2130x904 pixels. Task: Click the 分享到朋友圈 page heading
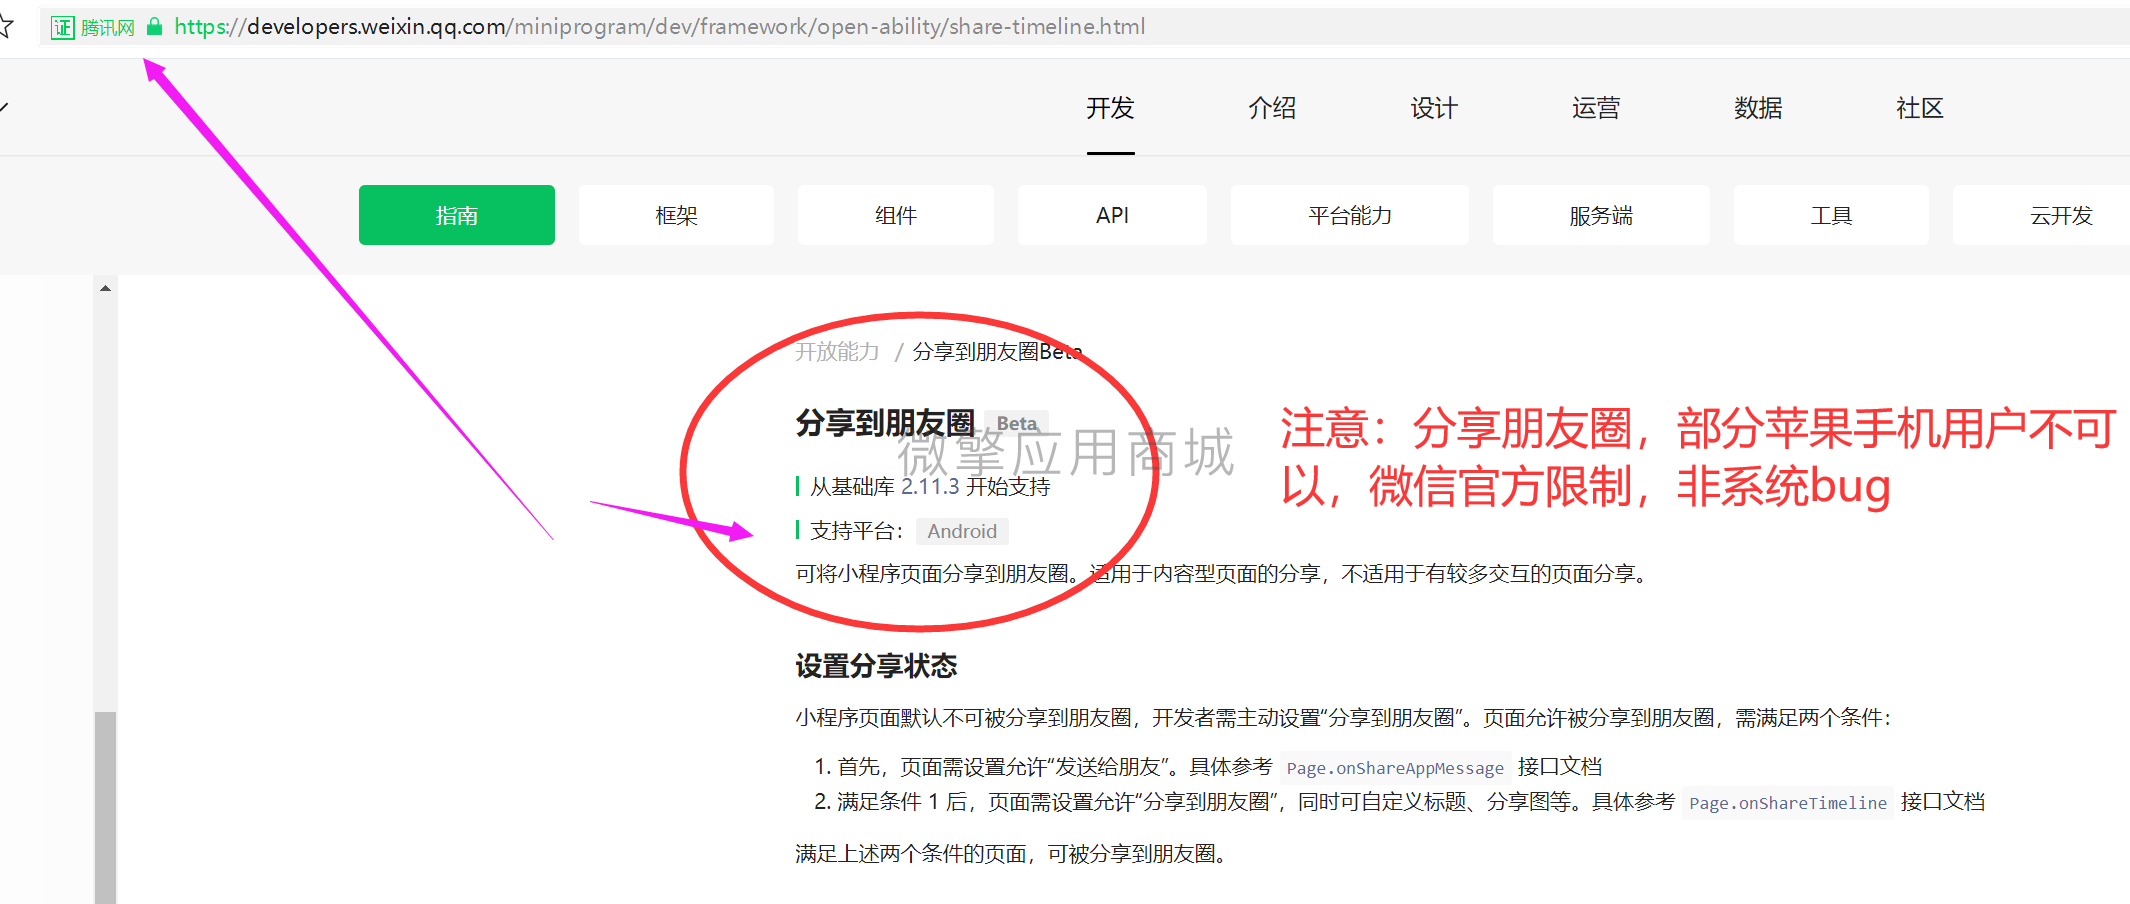[x=885, y=423]
